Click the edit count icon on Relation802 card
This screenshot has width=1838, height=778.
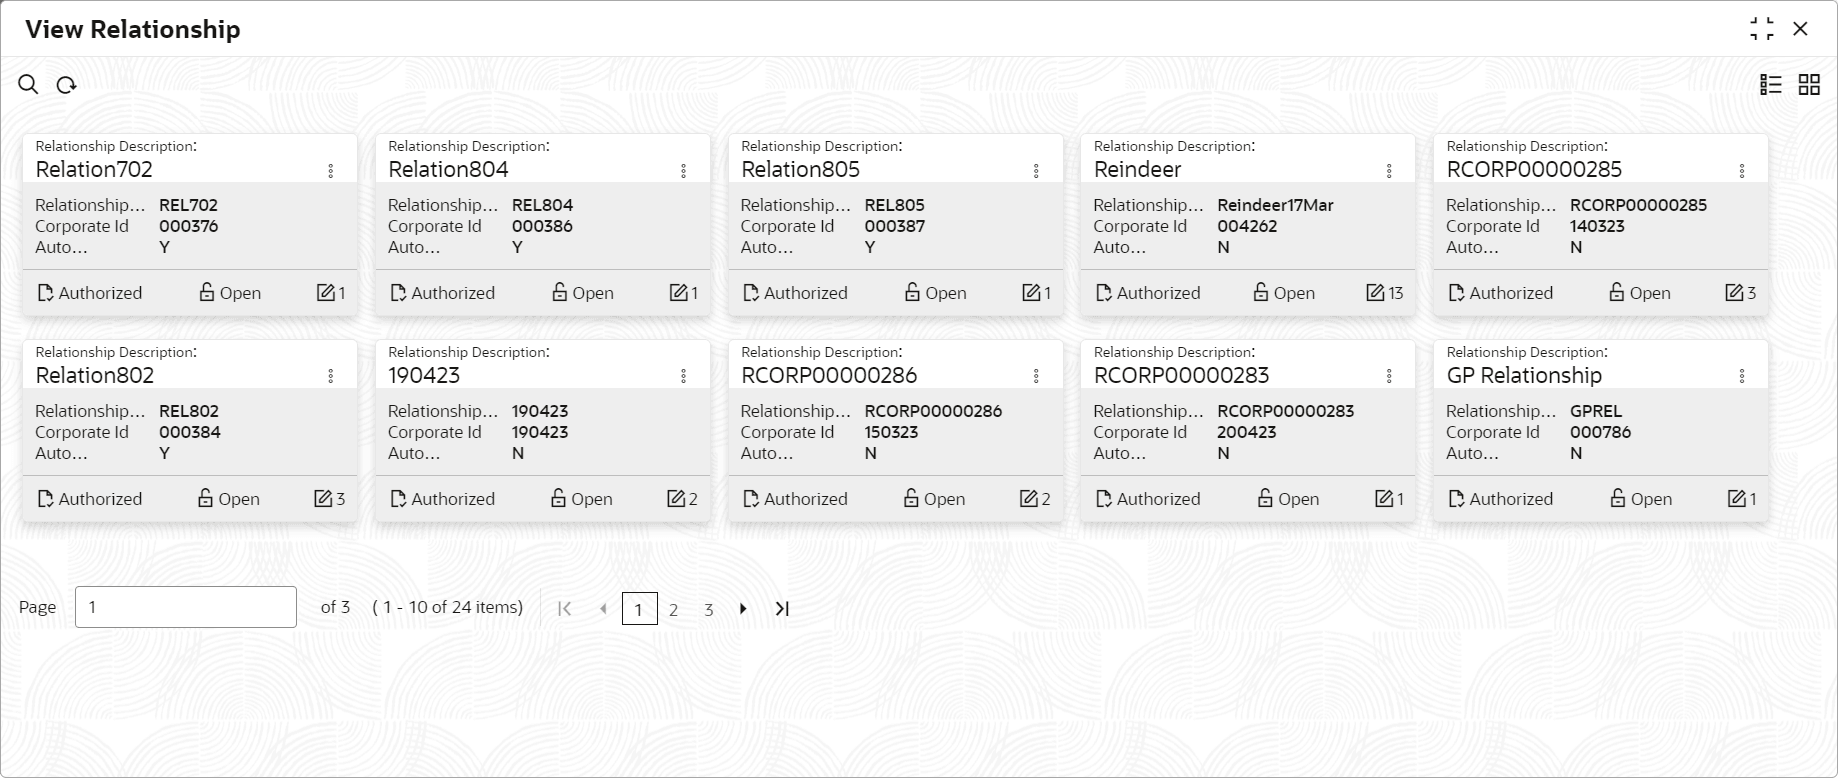323,499
